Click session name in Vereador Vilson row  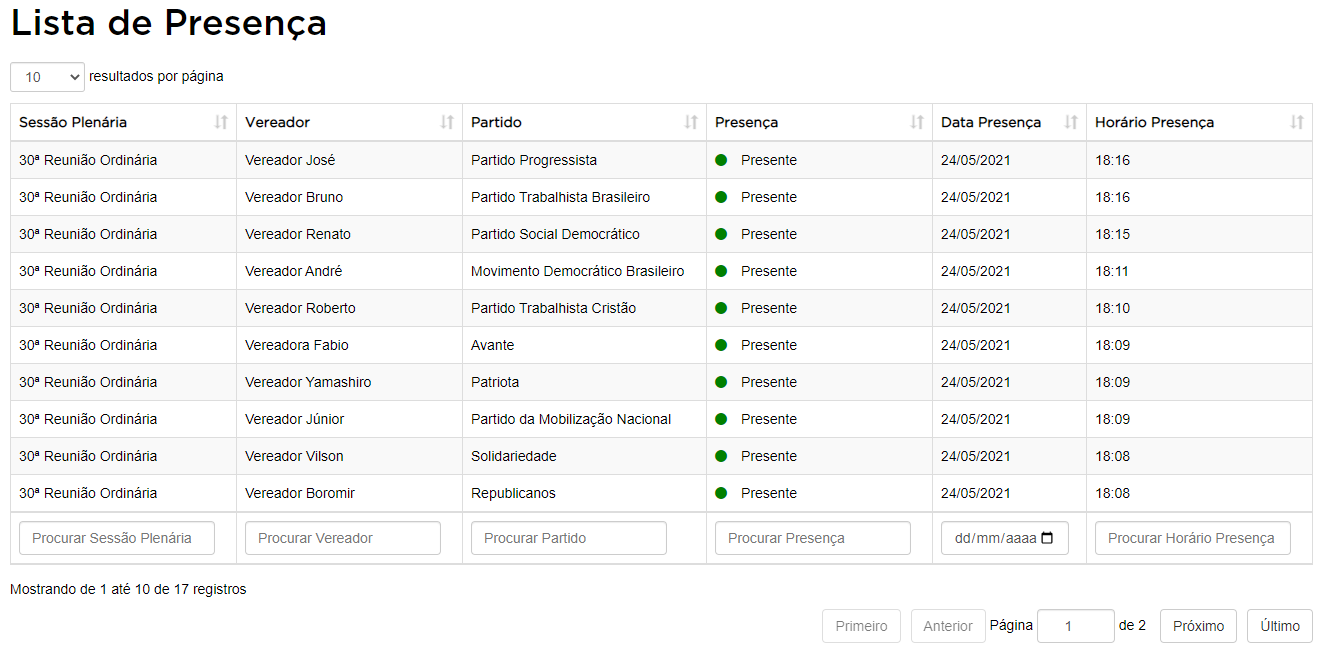click(88, 456)
